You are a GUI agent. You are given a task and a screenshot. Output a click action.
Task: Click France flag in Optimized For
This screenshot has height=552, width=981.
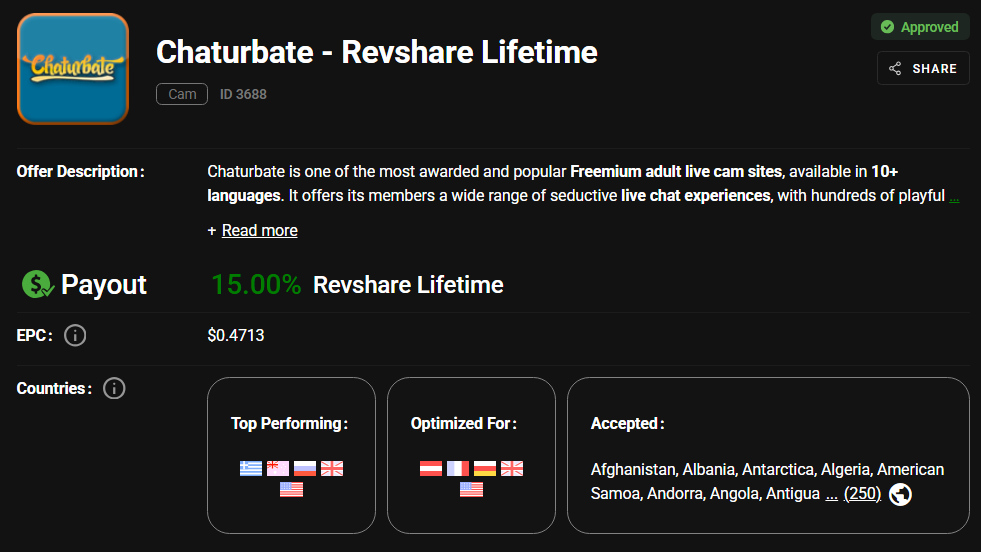coord(457,468)
